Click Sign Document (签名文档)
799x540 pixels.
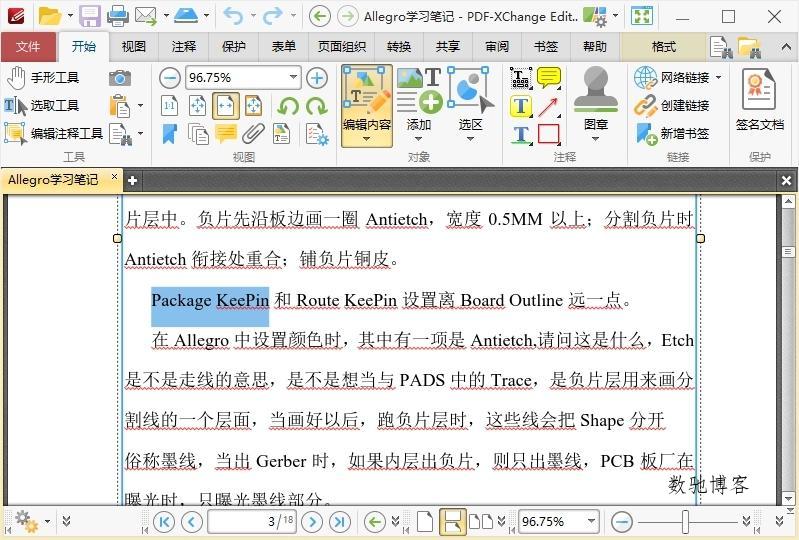pyautogui.click(x=759, y=100)
